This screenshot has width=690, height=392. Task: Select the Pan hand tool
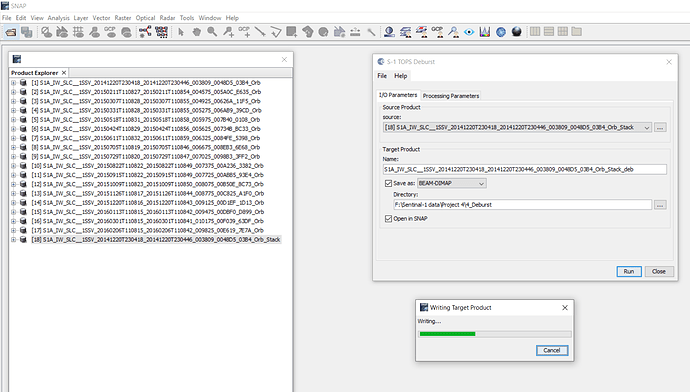tap(196, 32)
